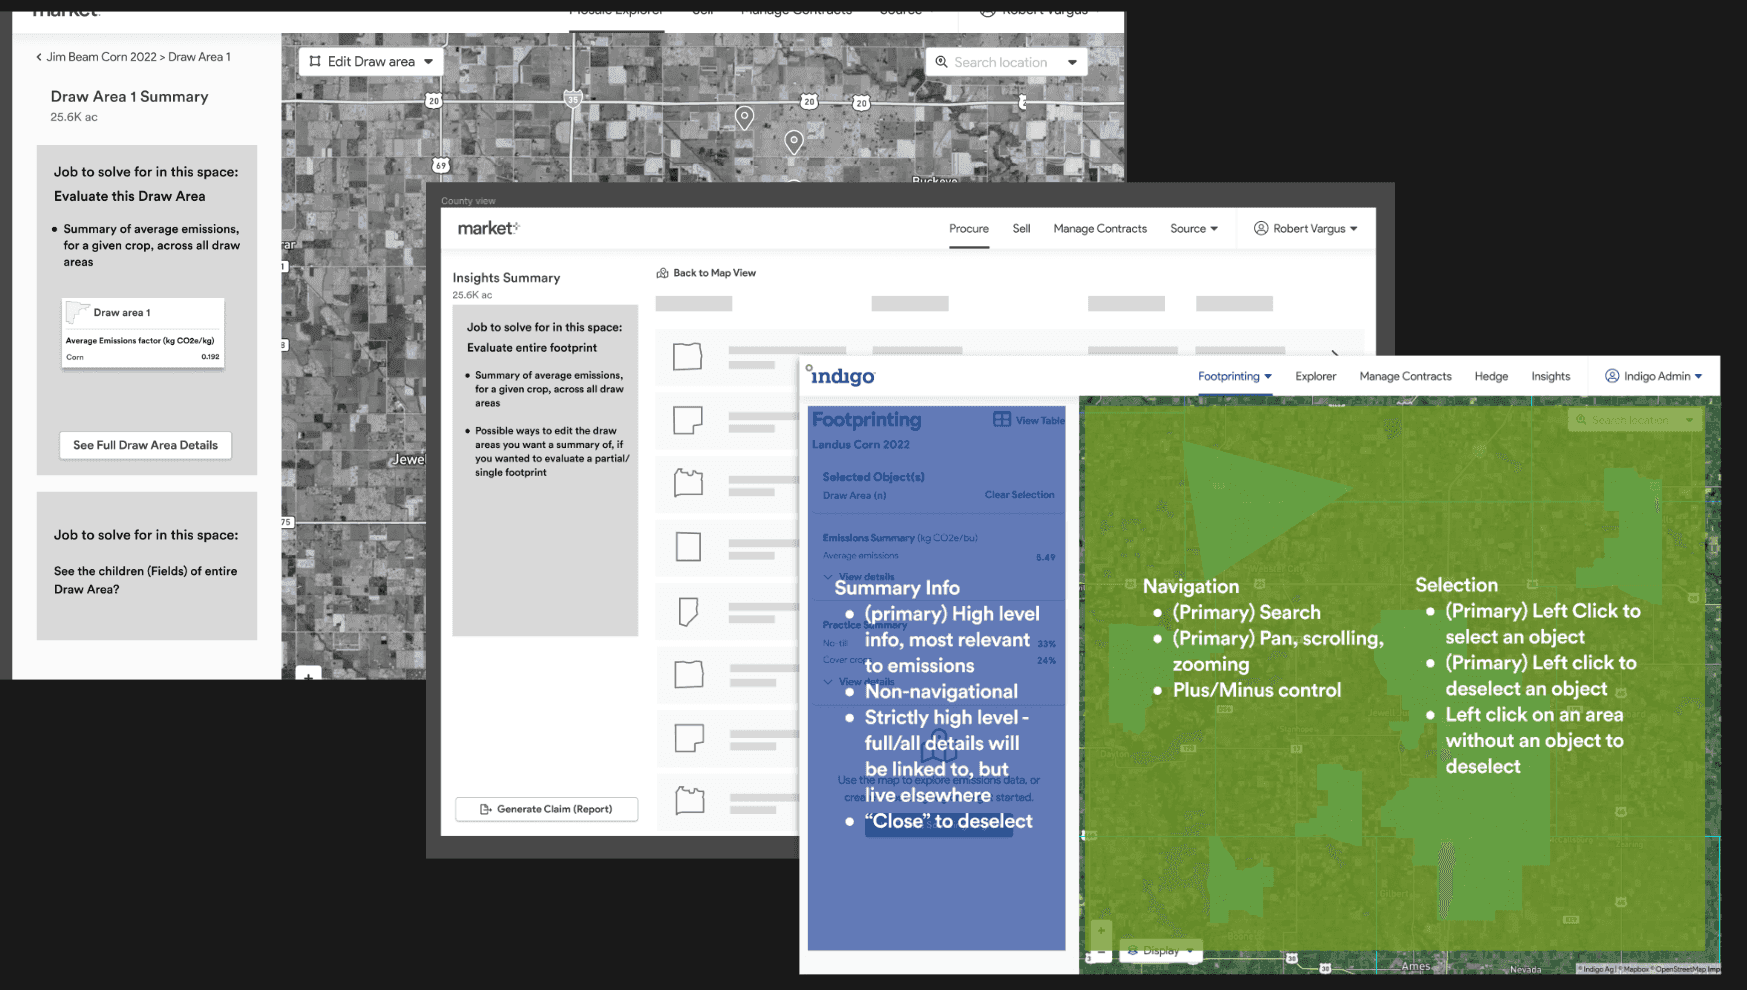Click the export icon in Generate Claim button
1747x990 pixels.
tap(486, 809)
